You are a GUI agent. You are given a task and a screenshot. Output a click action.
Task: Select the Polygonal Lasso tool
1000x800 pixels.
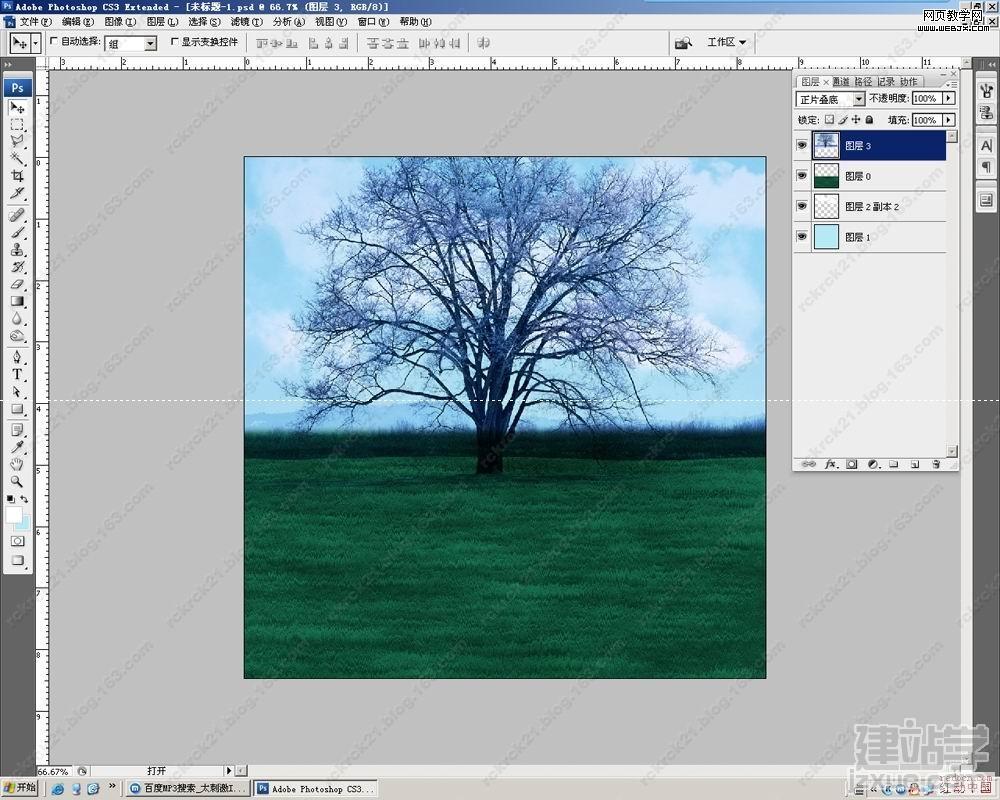tap(17, 142)
